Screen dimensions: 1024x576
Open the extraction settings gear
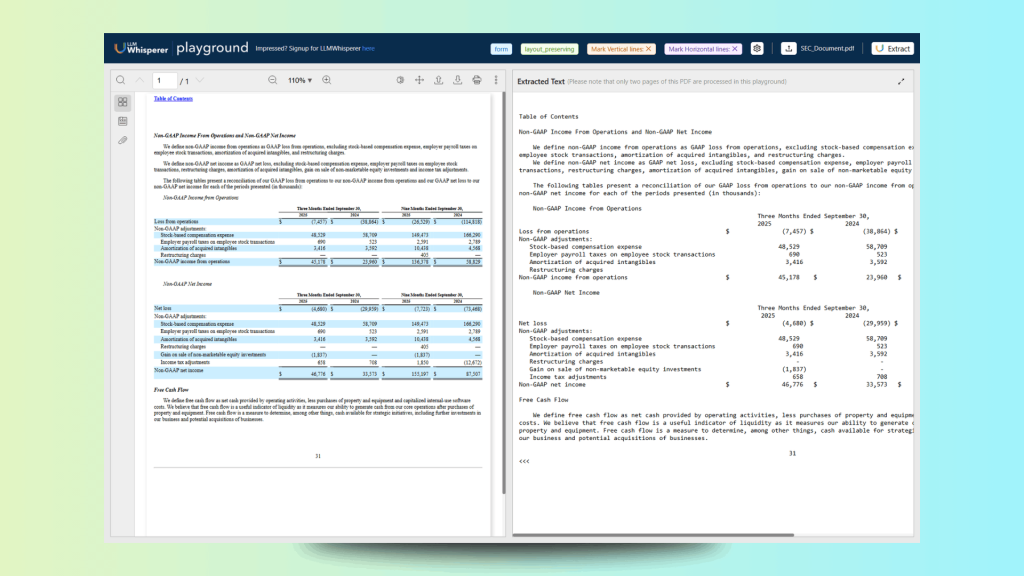[x=757, y=48]
